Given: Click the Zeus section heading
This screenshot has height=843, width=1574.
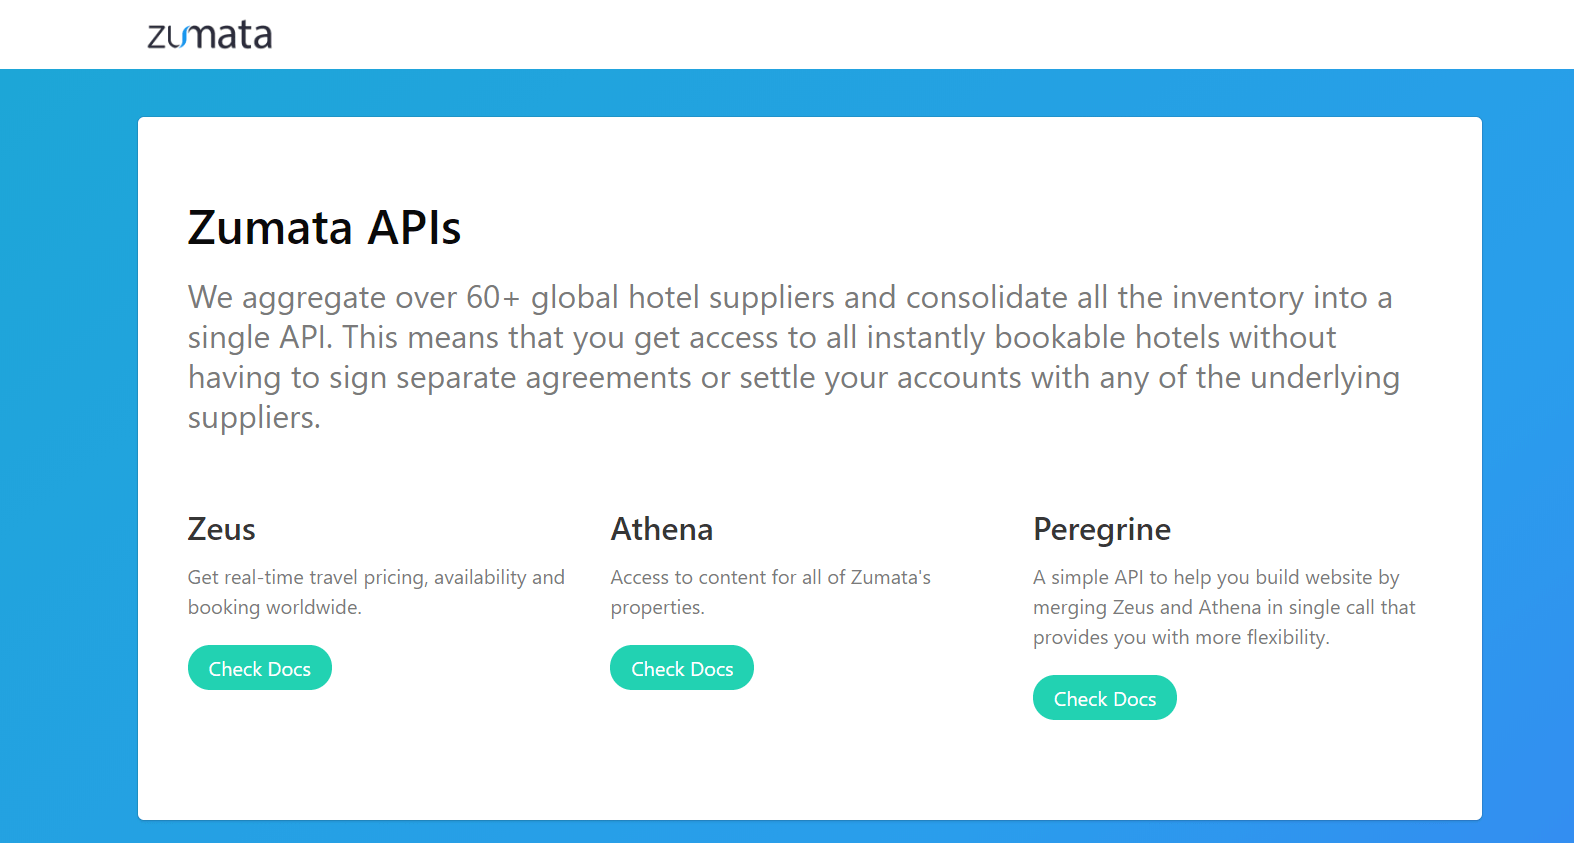Looking at the screenshot, I should (222, 529).
